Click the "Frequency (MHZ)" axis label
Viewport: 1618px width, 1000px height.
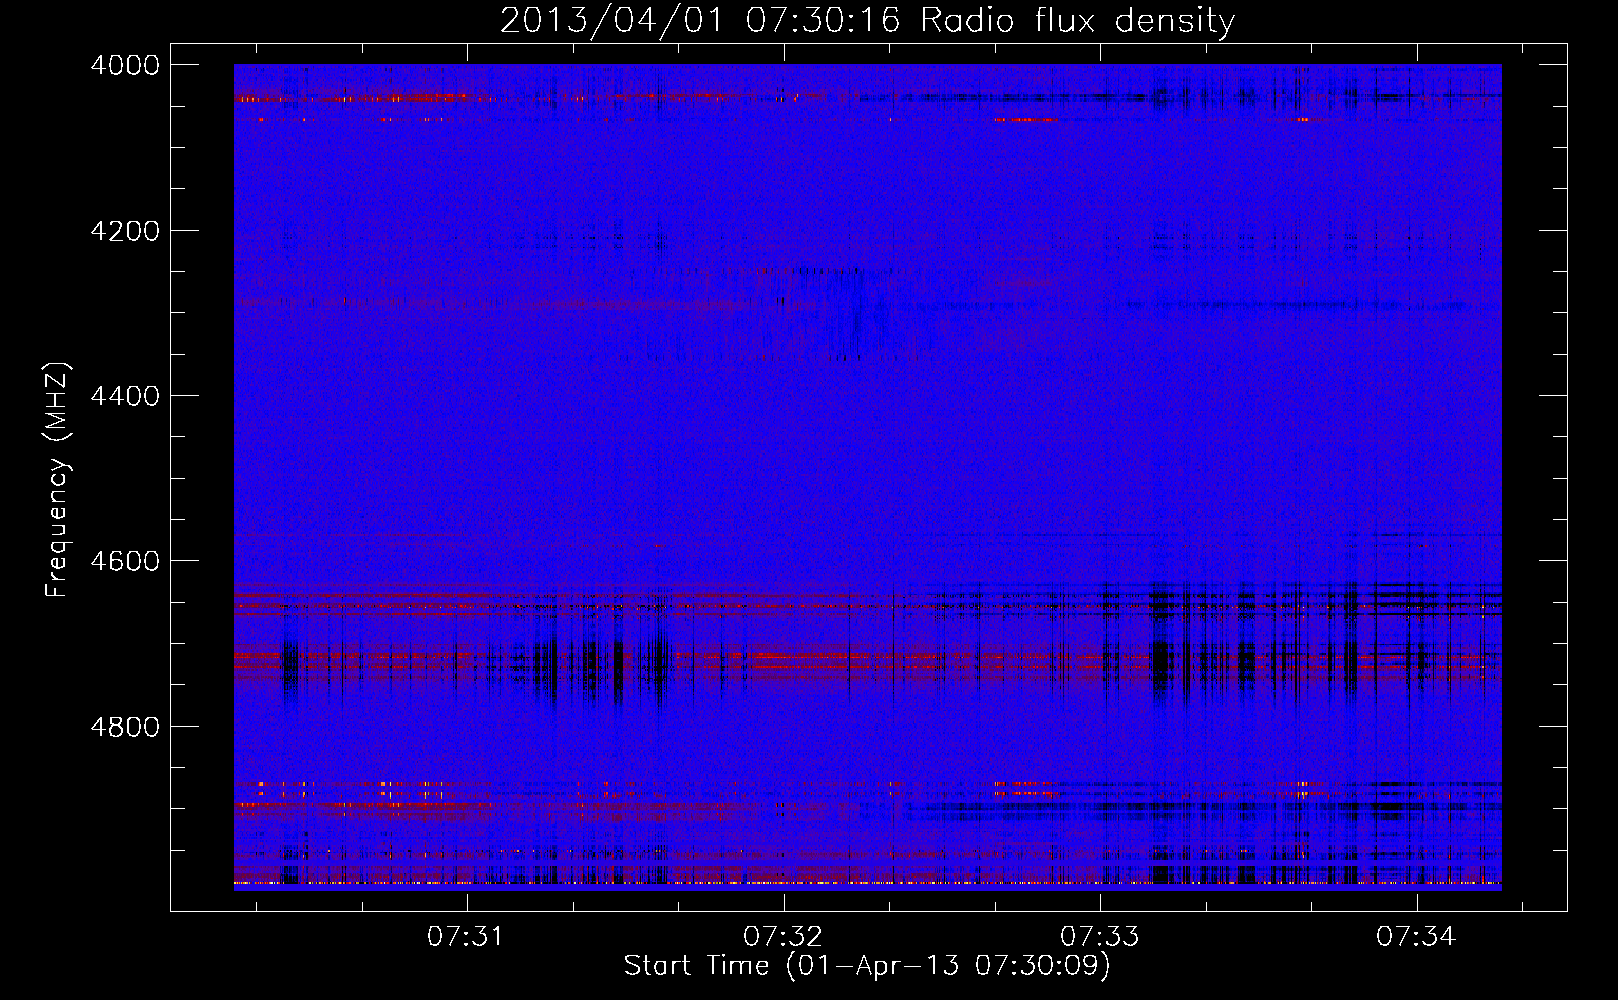click(x=58, y=480)
